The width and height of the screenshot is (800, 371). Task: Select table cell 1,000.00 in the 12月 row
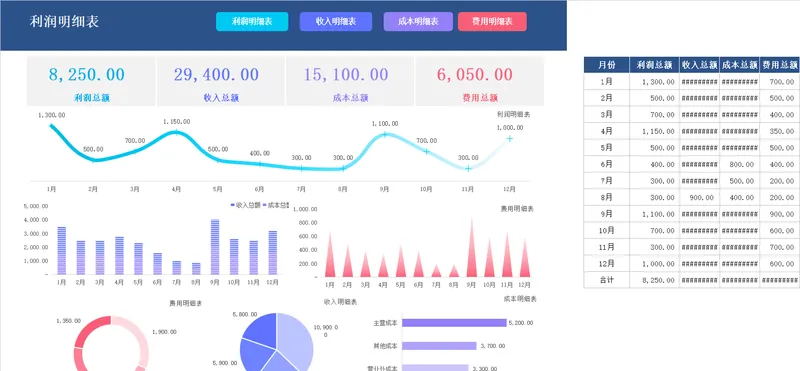pos(654,264)
